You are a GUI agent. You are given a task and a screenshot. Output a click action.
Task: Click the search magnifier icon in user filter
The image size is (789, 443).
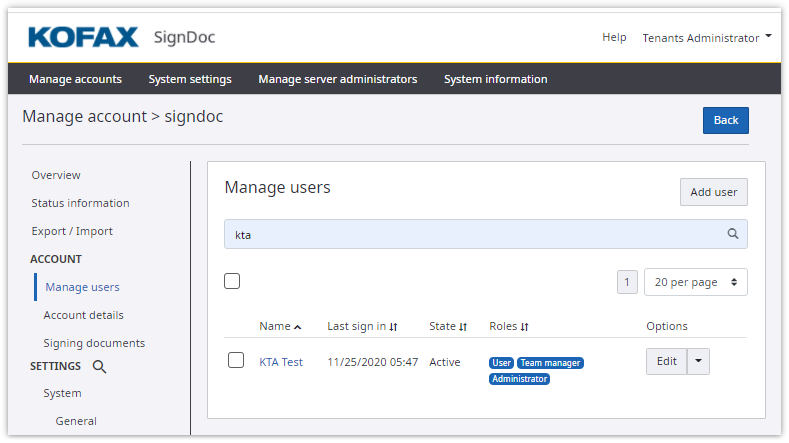[x=733, y=234]
